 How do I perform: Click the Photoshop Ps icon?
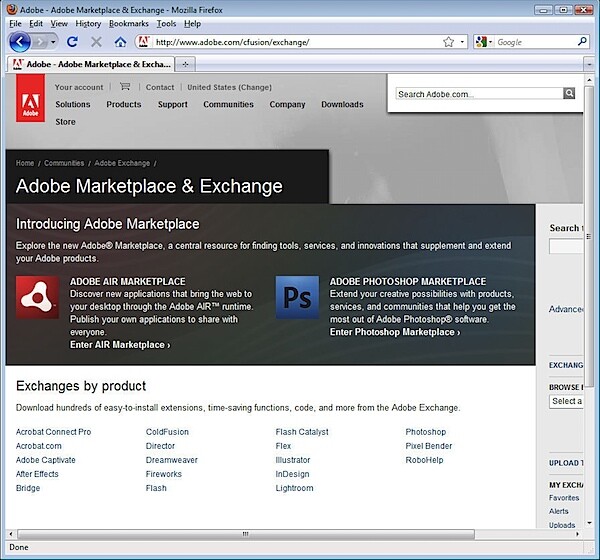coord(297,297)
